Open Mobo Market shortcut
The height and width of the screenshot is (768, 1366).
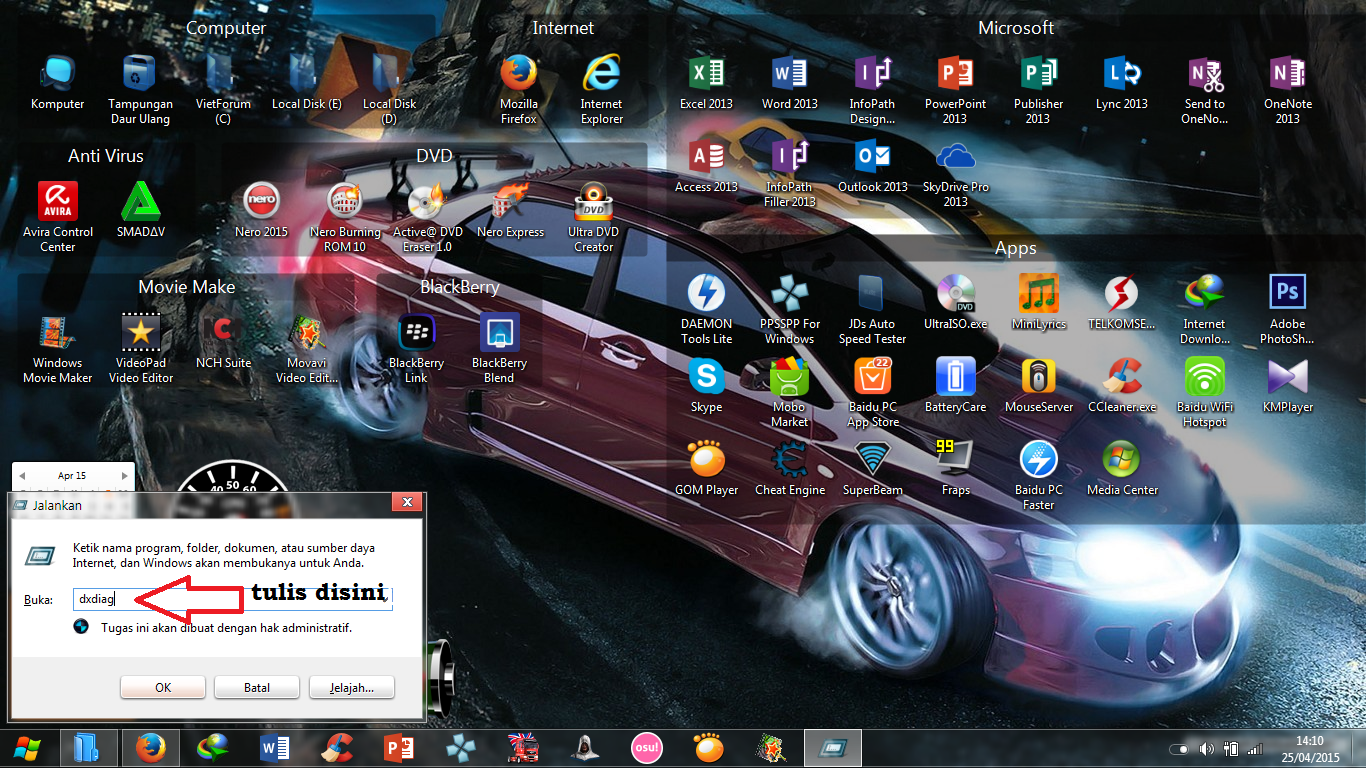click(x=790, y=392)
